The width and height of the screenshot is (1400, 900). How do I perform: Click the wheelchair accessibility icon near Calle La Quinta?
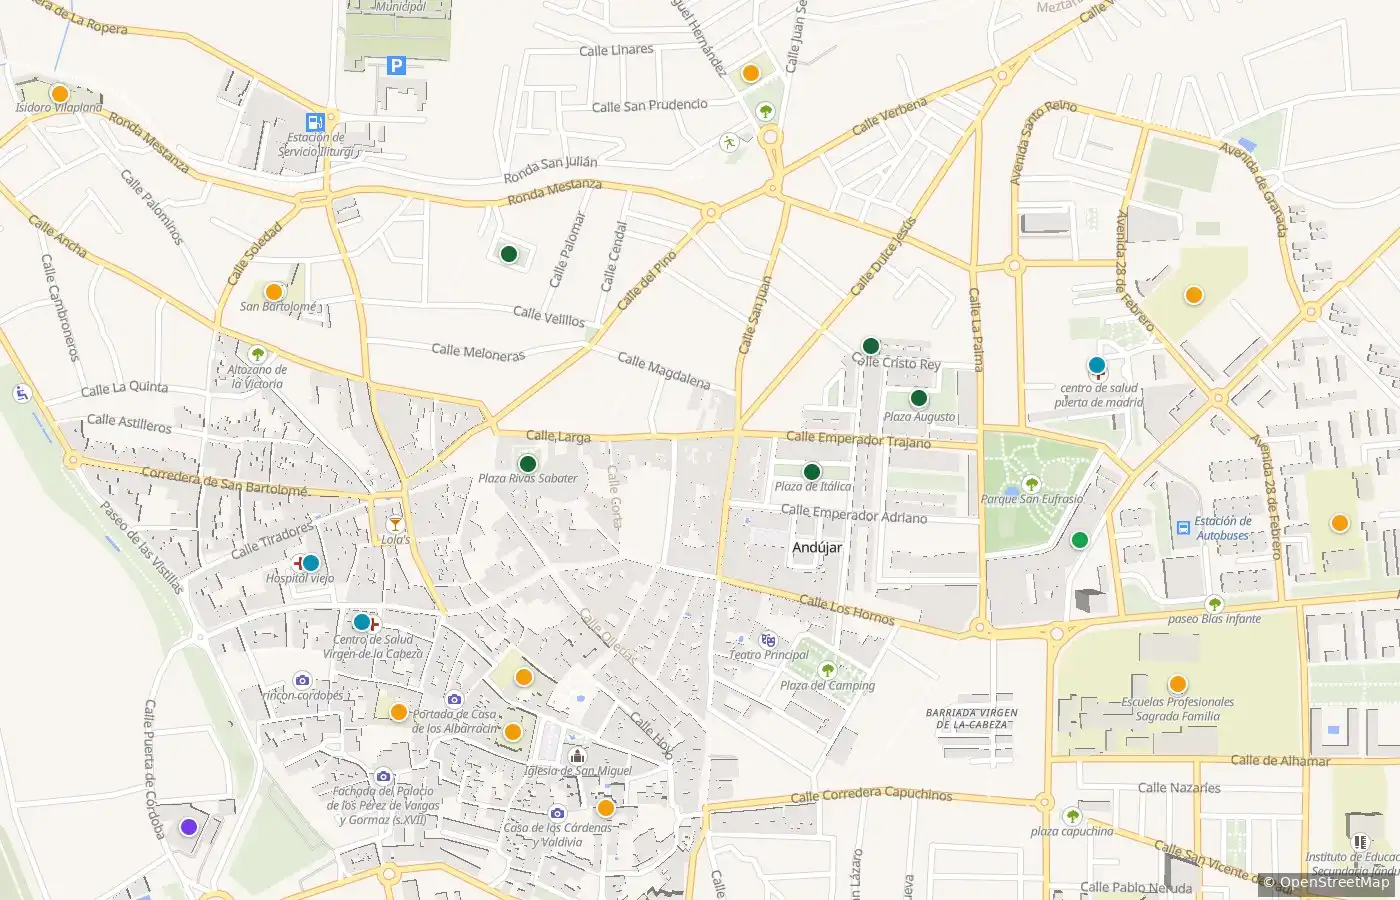point(22,394)
